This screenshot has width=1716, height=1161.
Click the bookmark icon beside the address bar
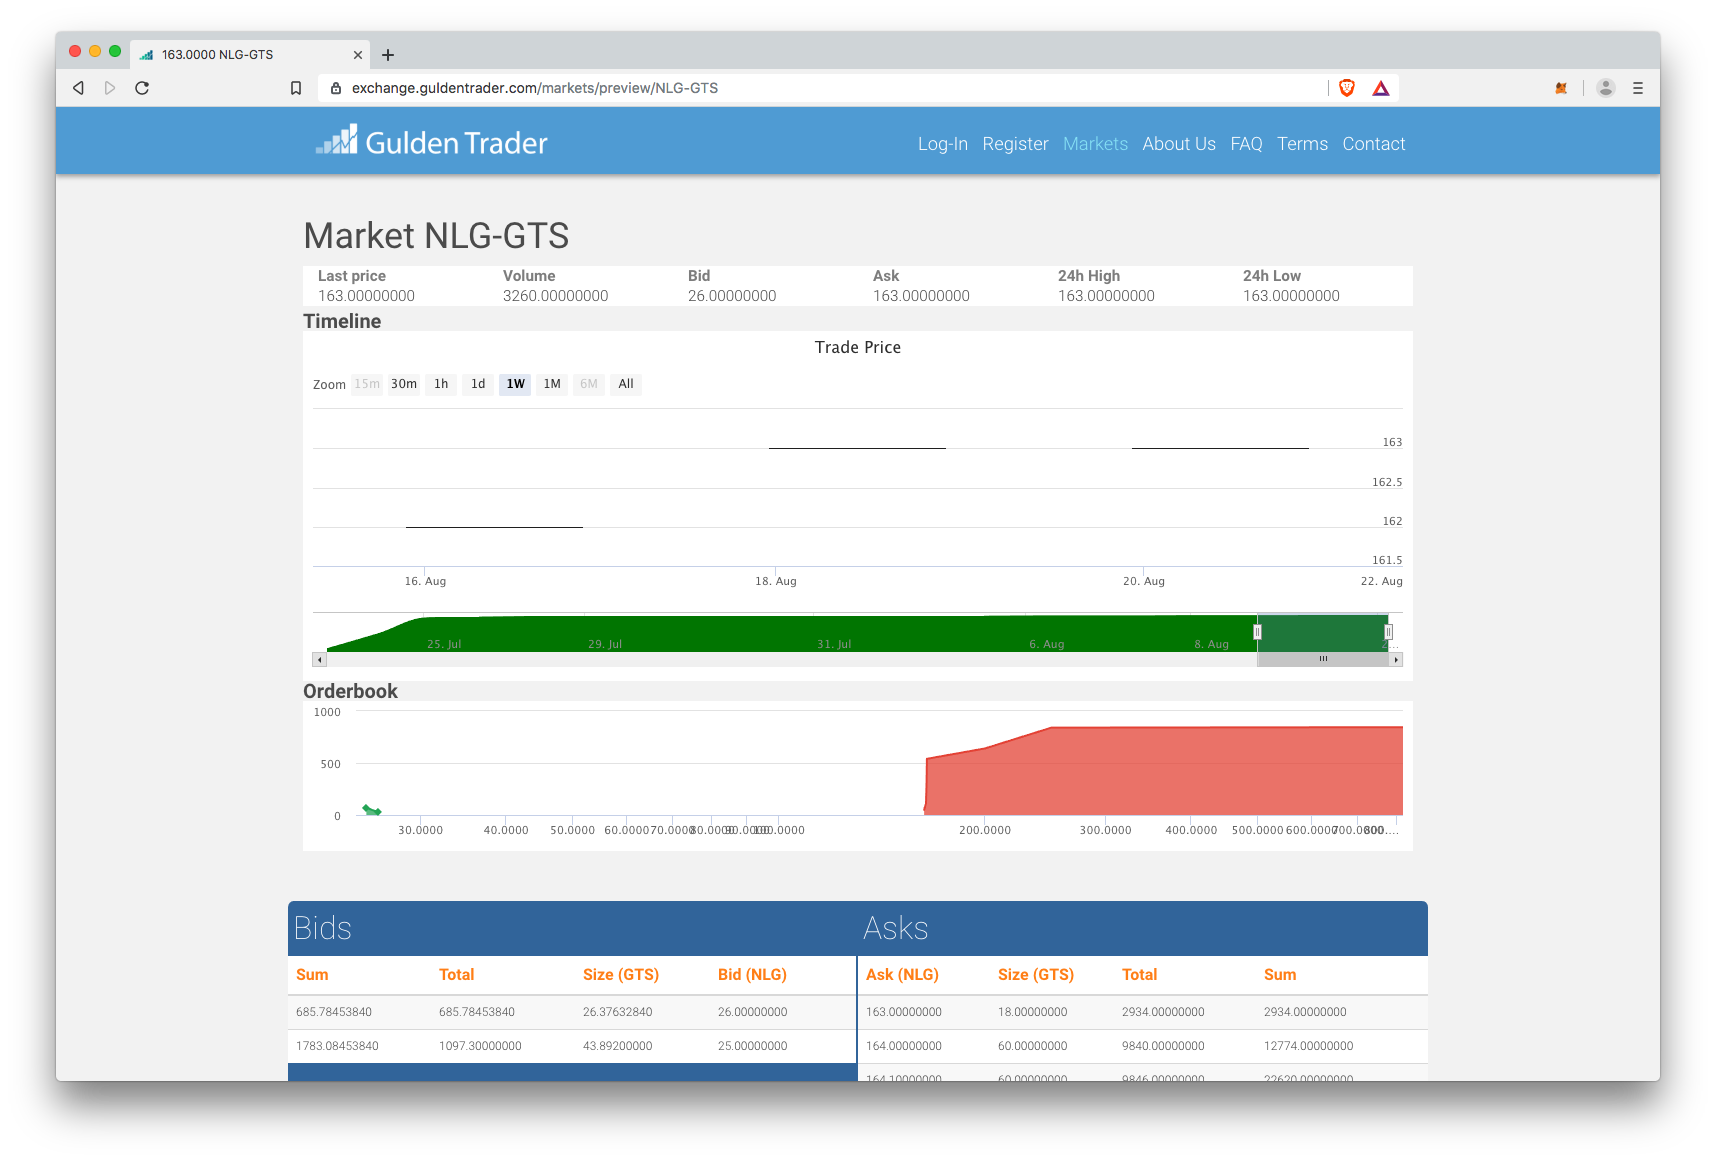[x=296, y=88]
